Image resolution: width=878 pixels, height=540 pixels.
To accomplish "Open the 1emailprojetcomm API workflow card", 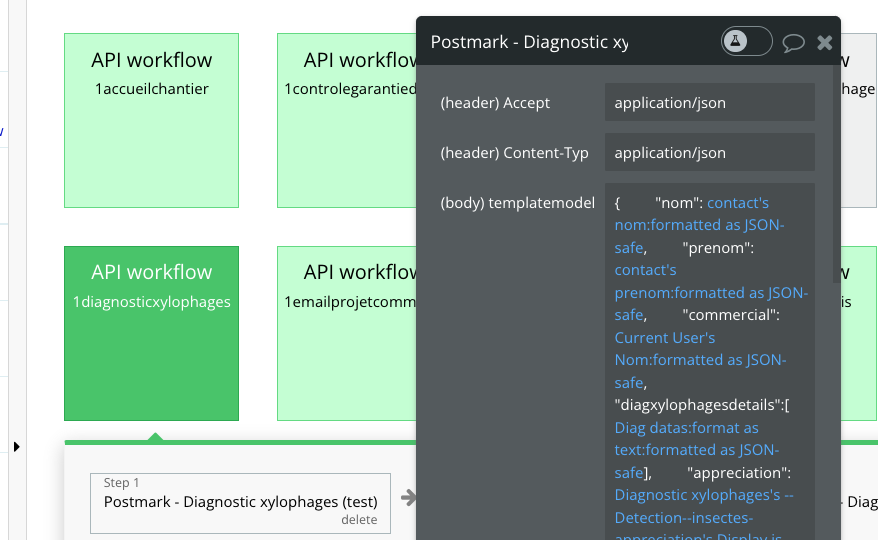I will coord(347,333).
